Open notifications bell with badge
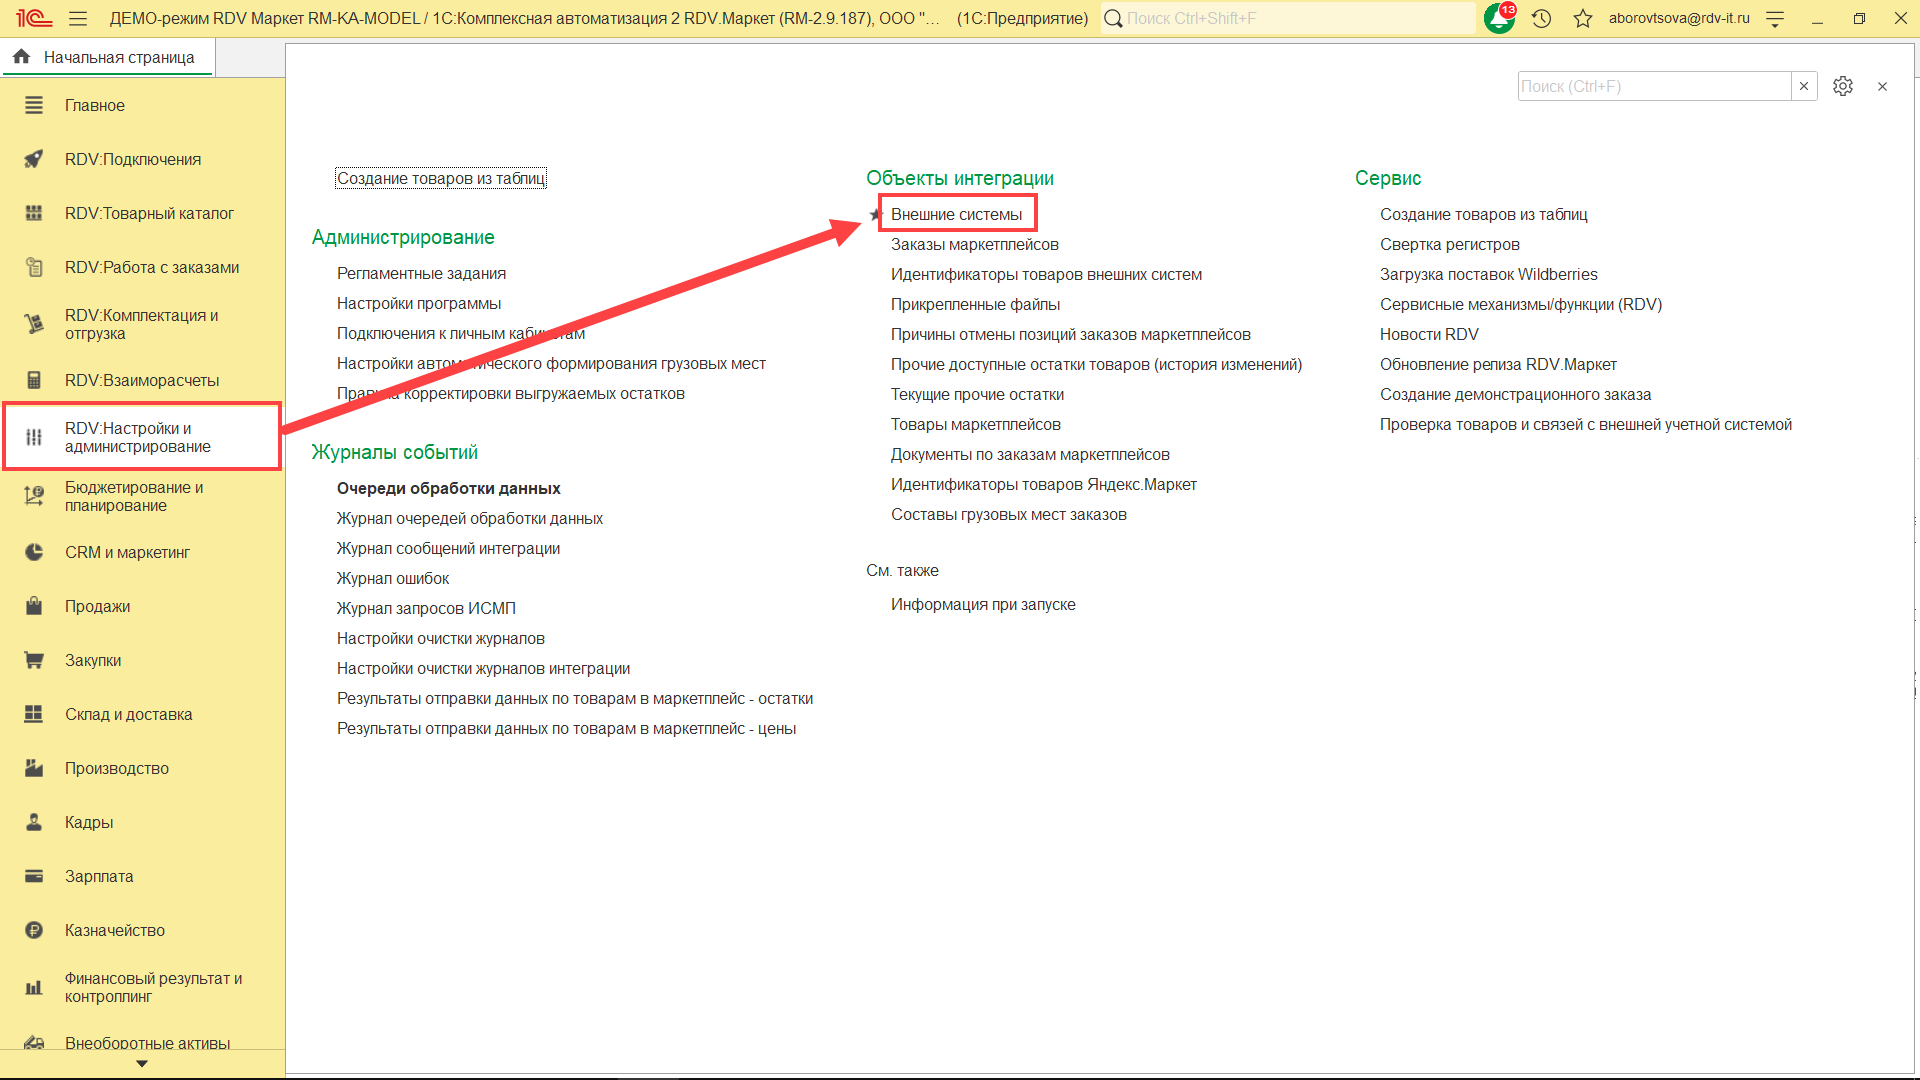Image resolution: width=1920 pixels, height=1080 pixels. coord(1499,18)
